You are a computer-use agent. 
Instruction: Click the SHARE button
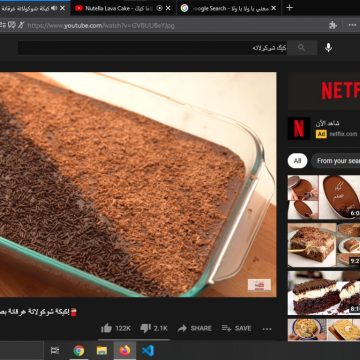click(x=194, y=328)
